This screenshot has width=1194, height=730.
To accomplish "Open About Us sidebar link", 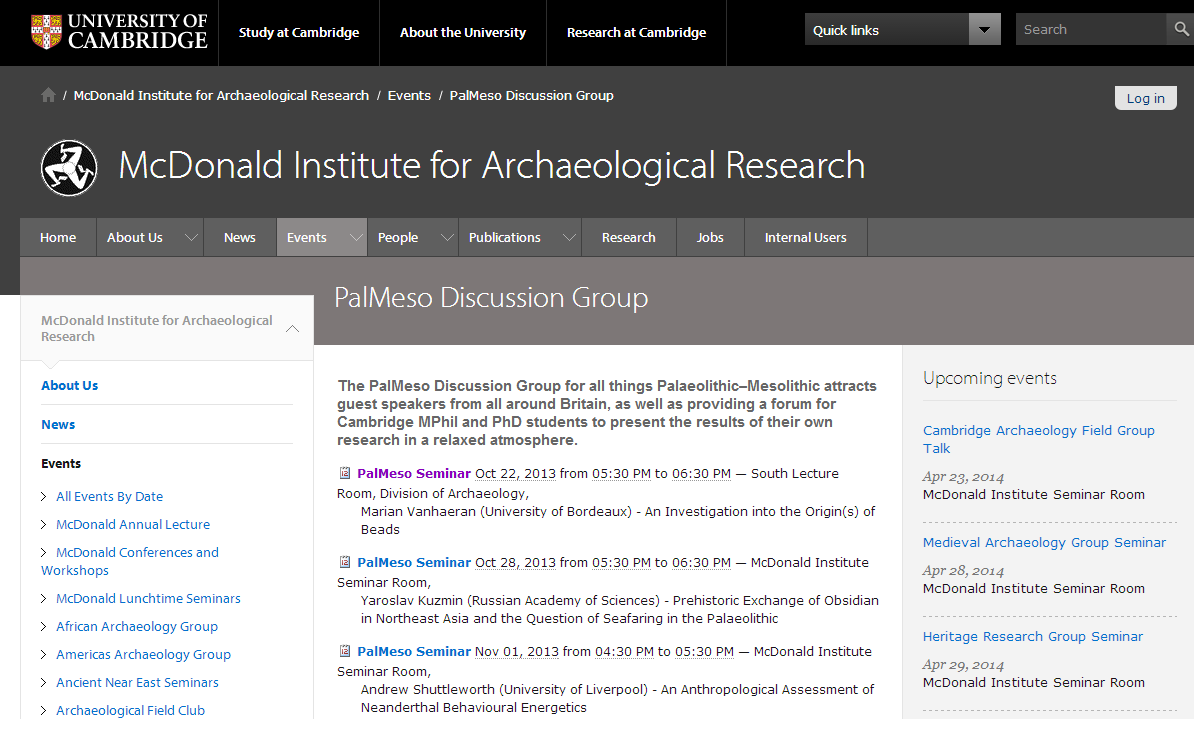I will click(x=69, y=385).
